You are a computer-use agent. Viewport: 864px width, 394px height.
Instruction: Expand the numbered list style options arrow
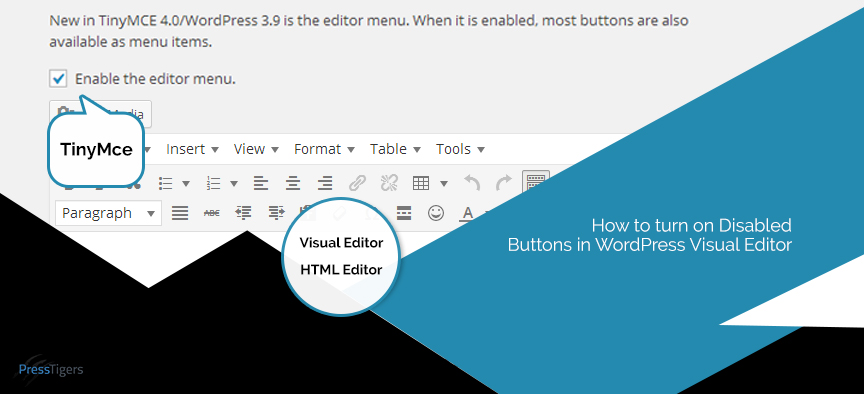point(234,183)
